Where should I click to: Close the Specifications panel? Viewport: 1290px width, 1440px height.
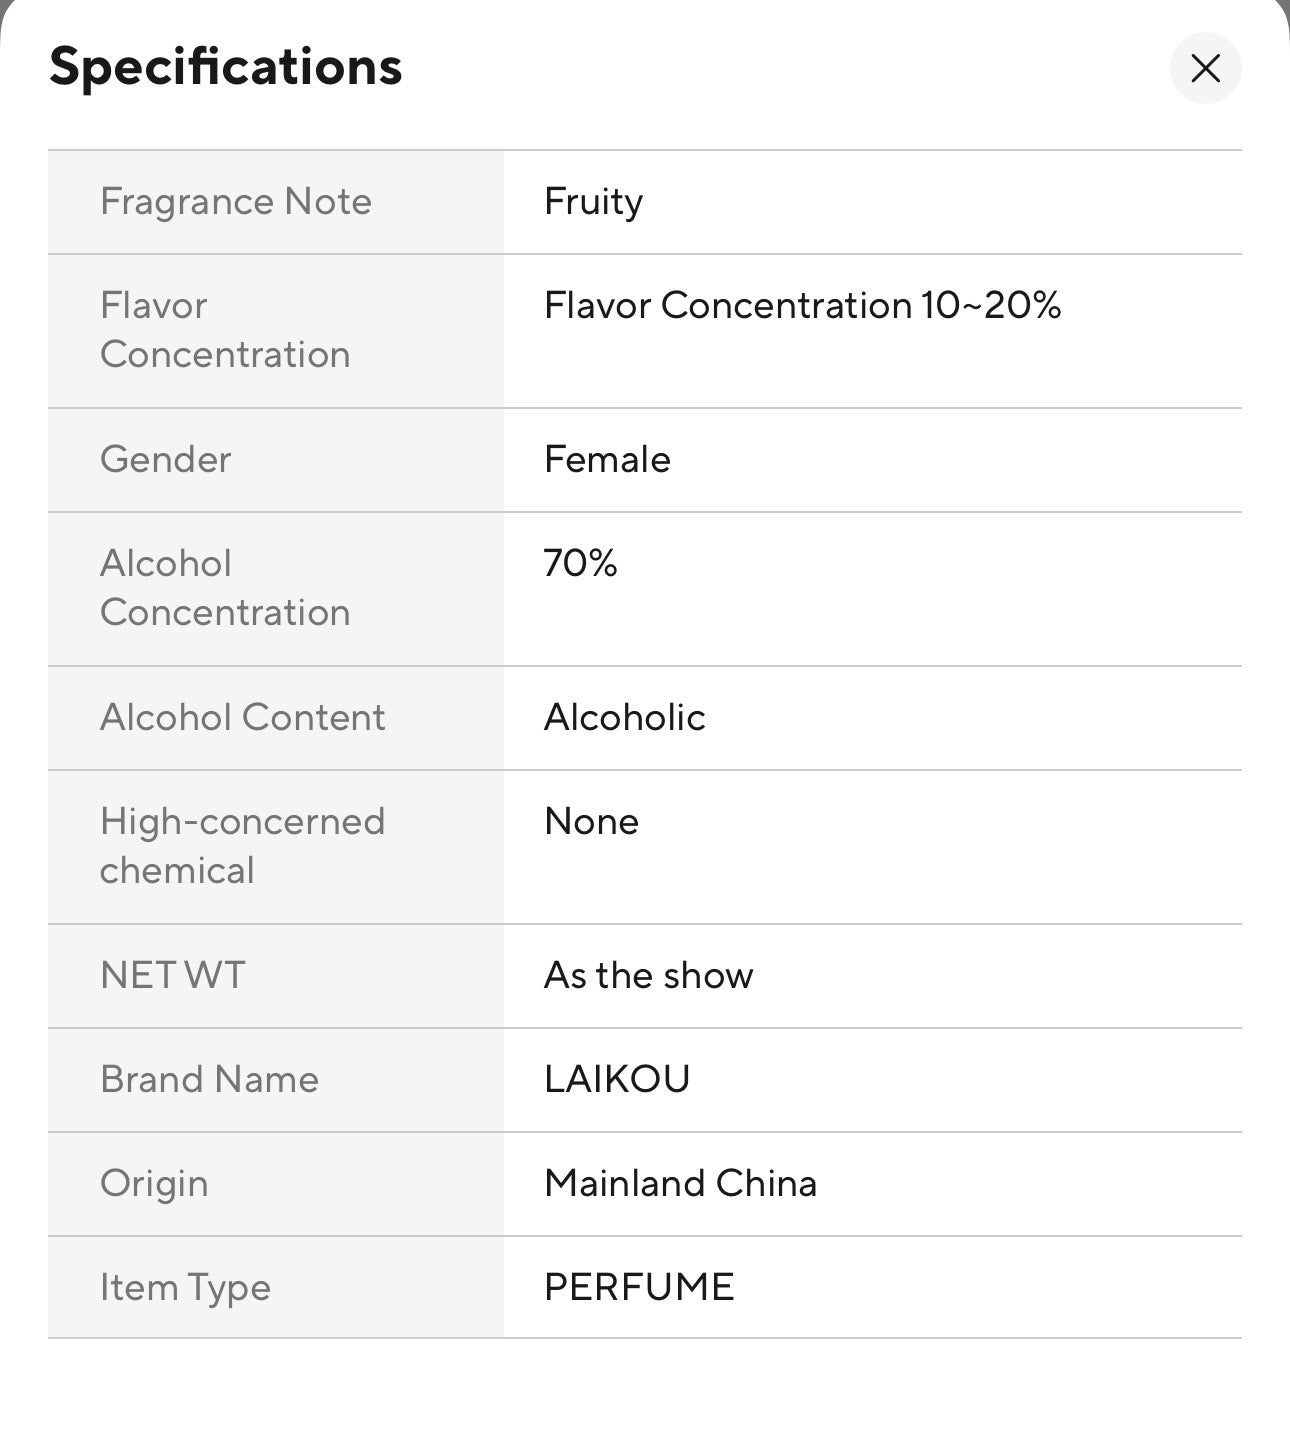pyautogui.click(x=1205, y=68)
